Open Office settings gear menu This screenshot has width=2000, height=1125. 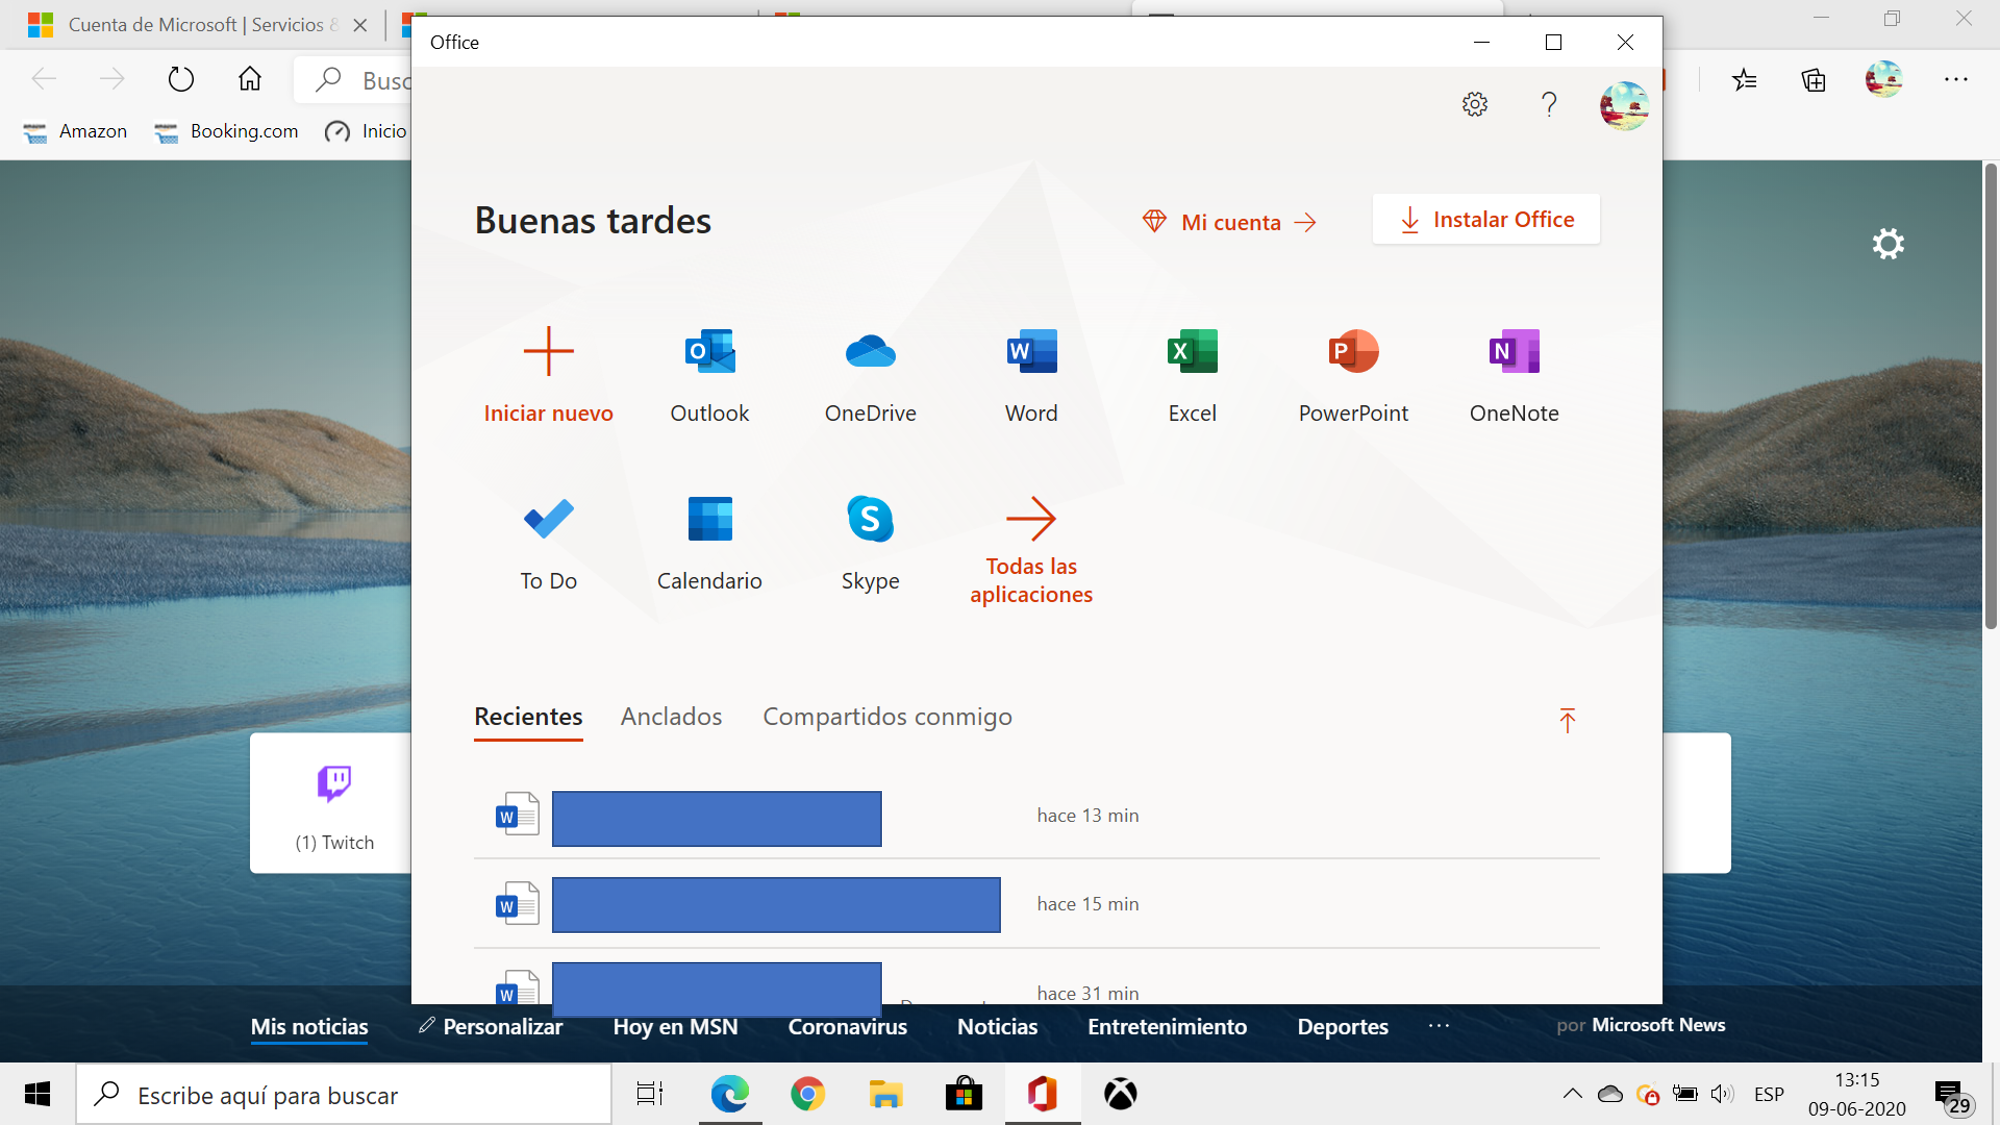pos(1474,103)
